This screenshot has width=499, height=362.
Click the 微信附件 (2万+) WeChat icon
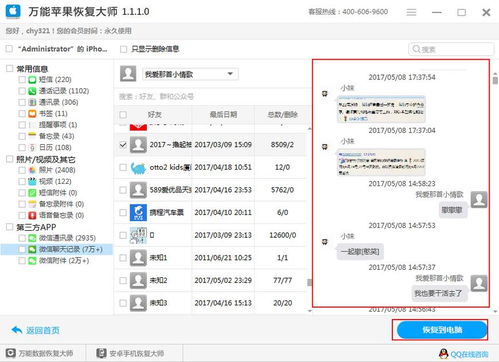click(32, 261)
